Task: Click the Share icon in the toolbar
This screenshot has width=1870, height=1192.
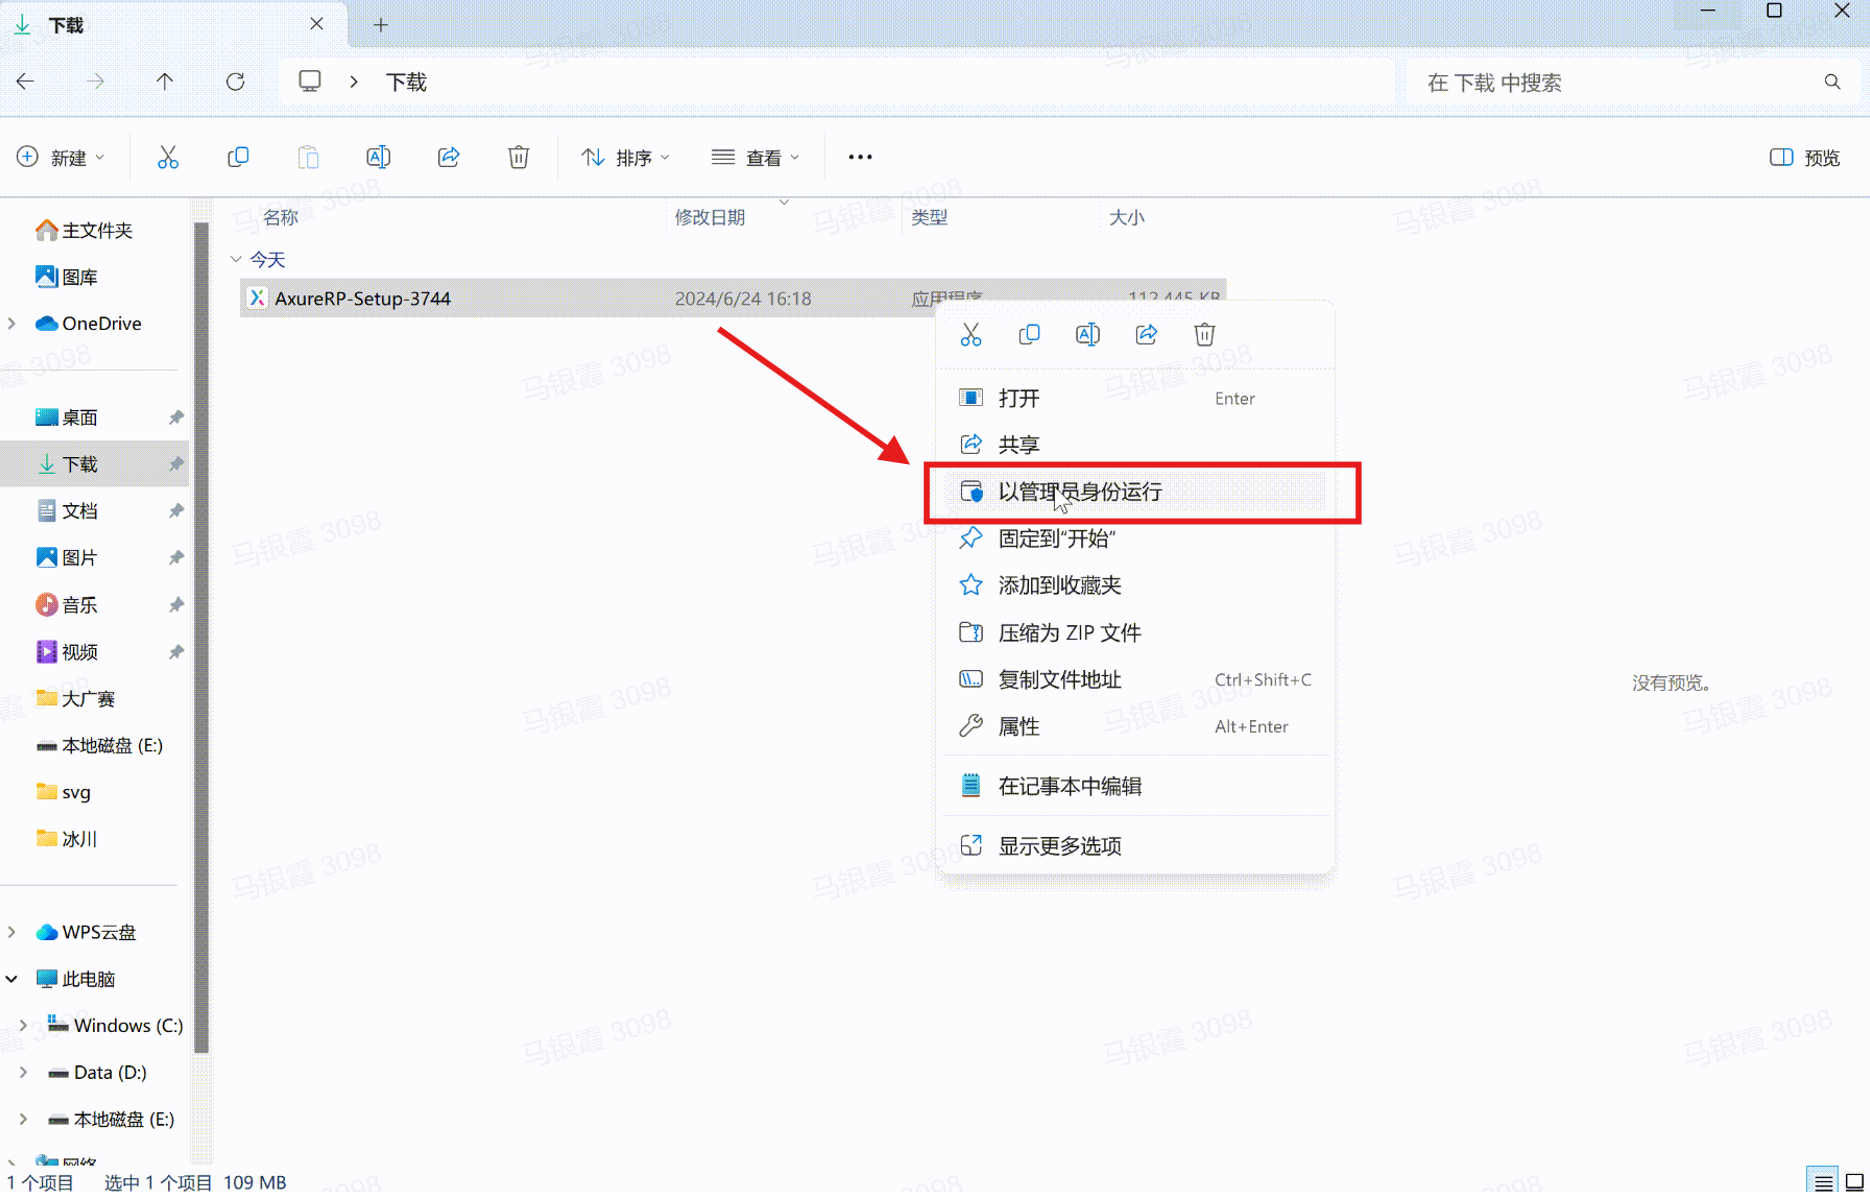Action: [448, 157]
